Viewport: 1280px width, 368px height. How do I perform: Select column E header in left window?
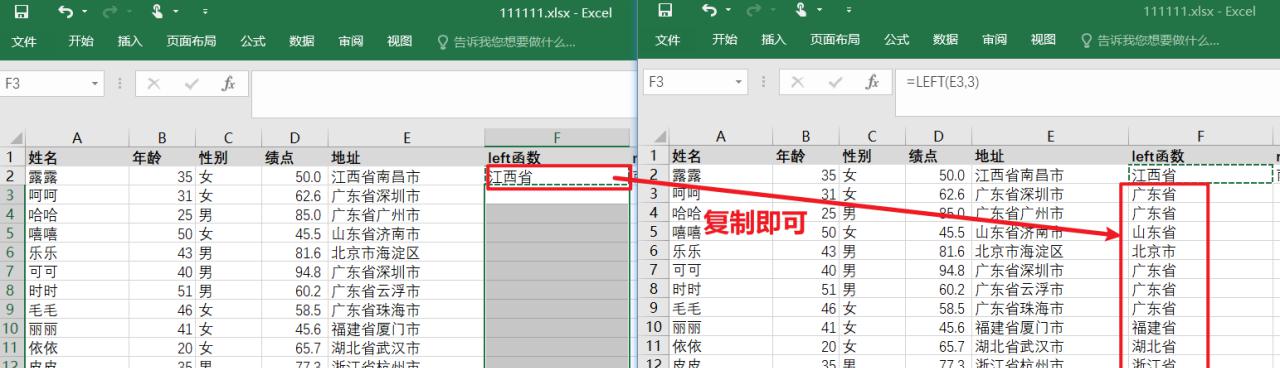click(407, 138)
